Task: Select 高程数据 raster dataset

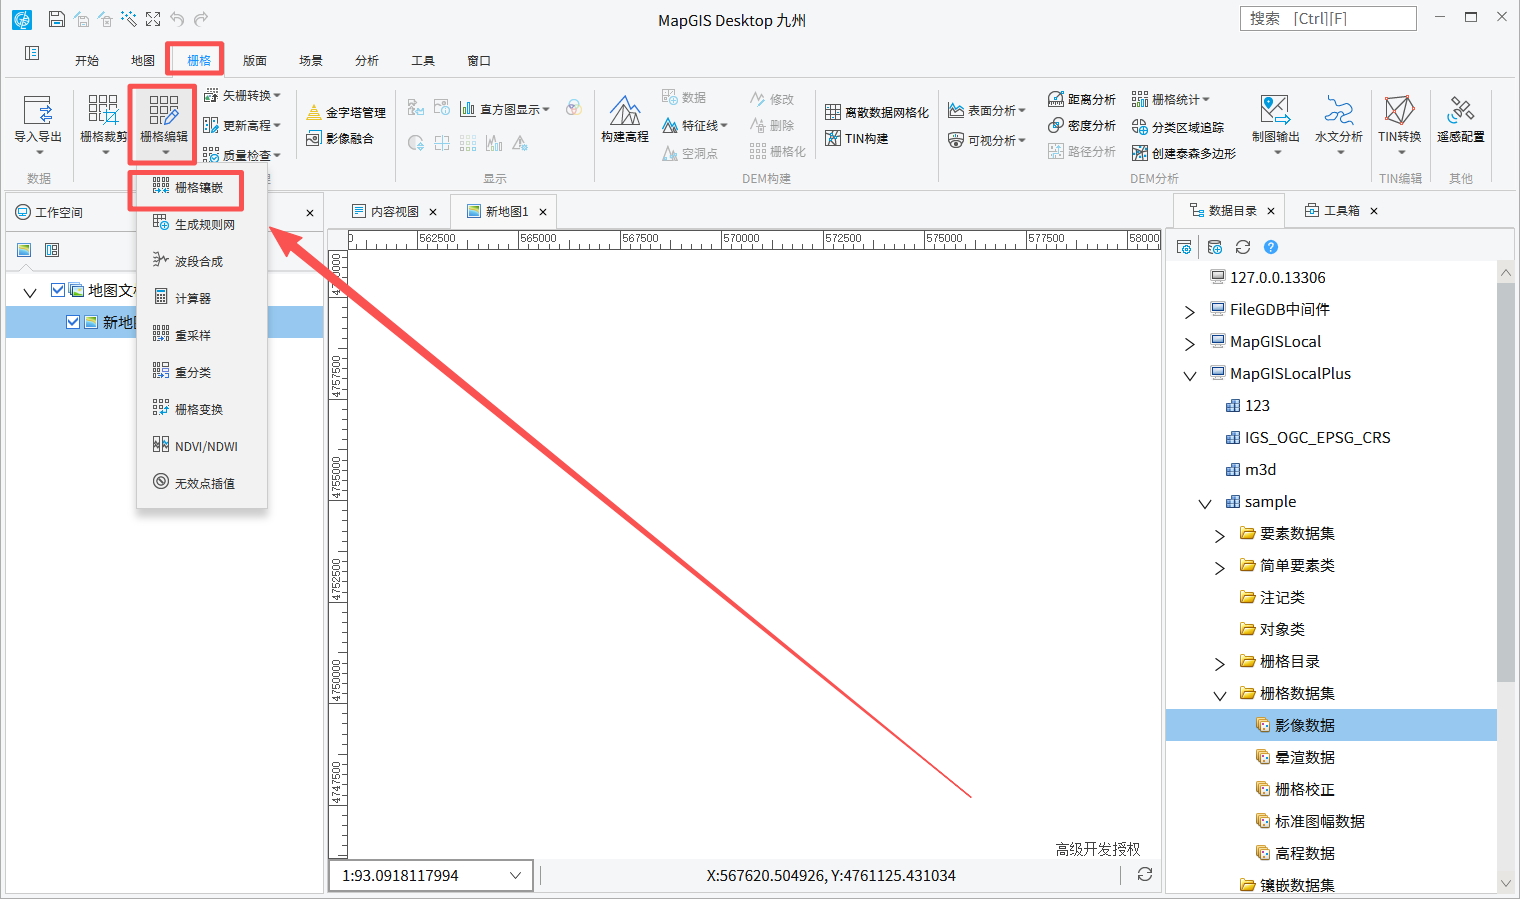Action: (x=1305, y=853)
